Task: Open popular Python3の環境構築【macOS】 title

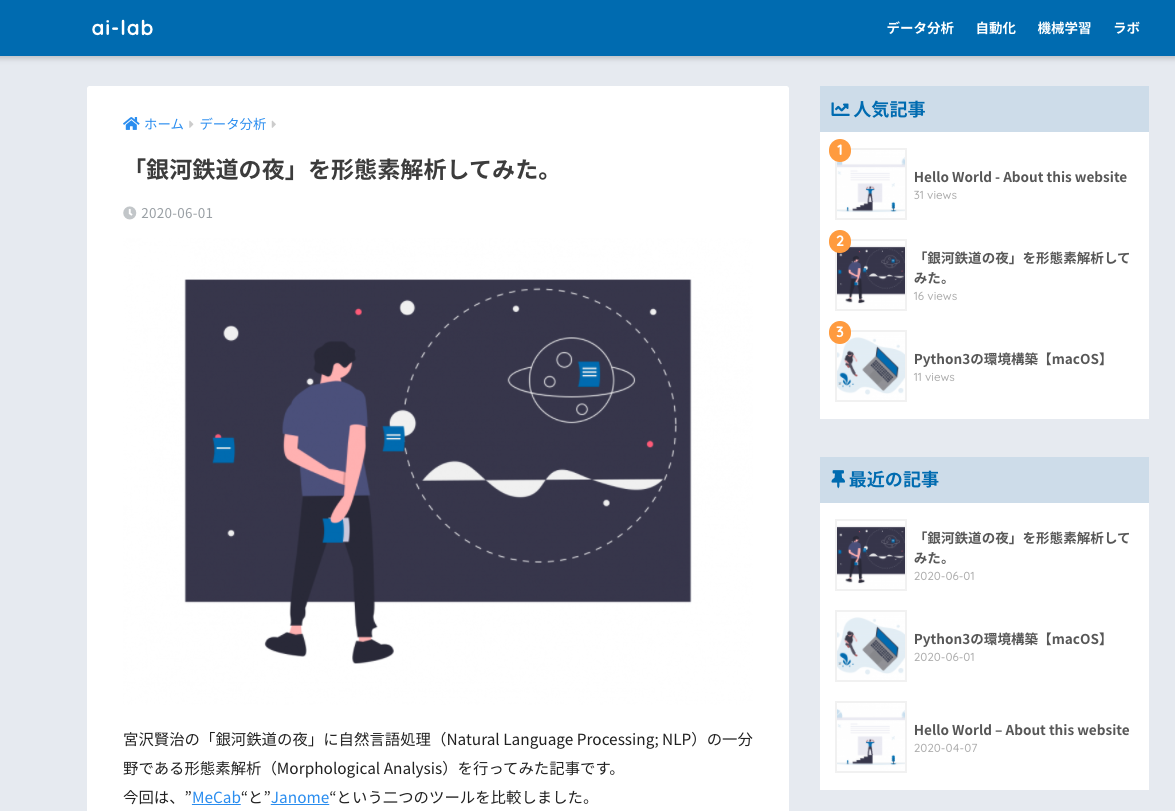Action: pos(1010,359)
